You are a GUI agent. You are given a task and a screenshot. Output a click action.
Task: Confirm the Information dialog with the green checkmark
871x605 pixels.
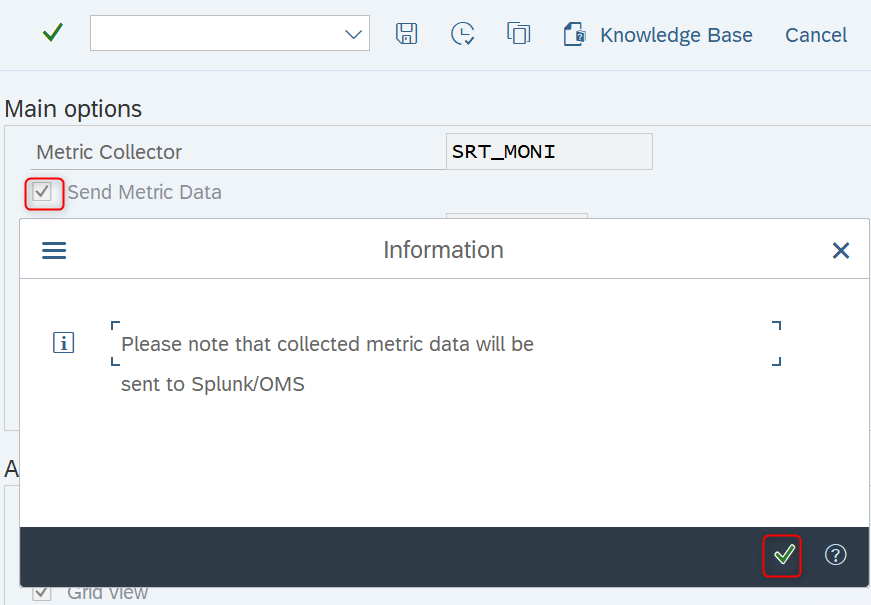coord(783,555)
